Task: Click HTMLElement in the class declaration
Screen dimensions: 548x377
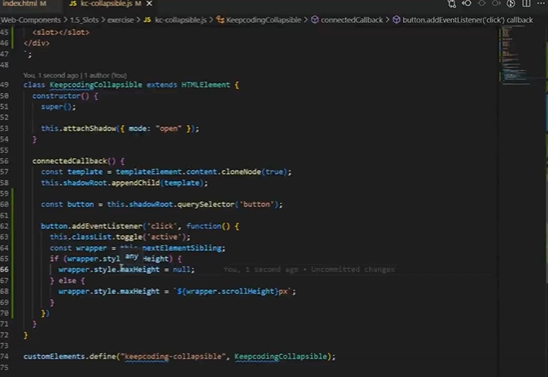Action: pos(206,85)
